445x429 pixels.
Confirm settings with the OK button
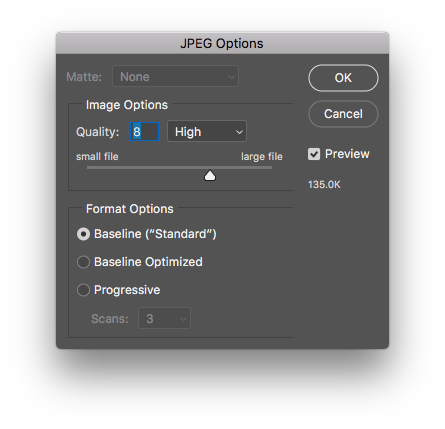pyautogui.click(x=343, y=78)
